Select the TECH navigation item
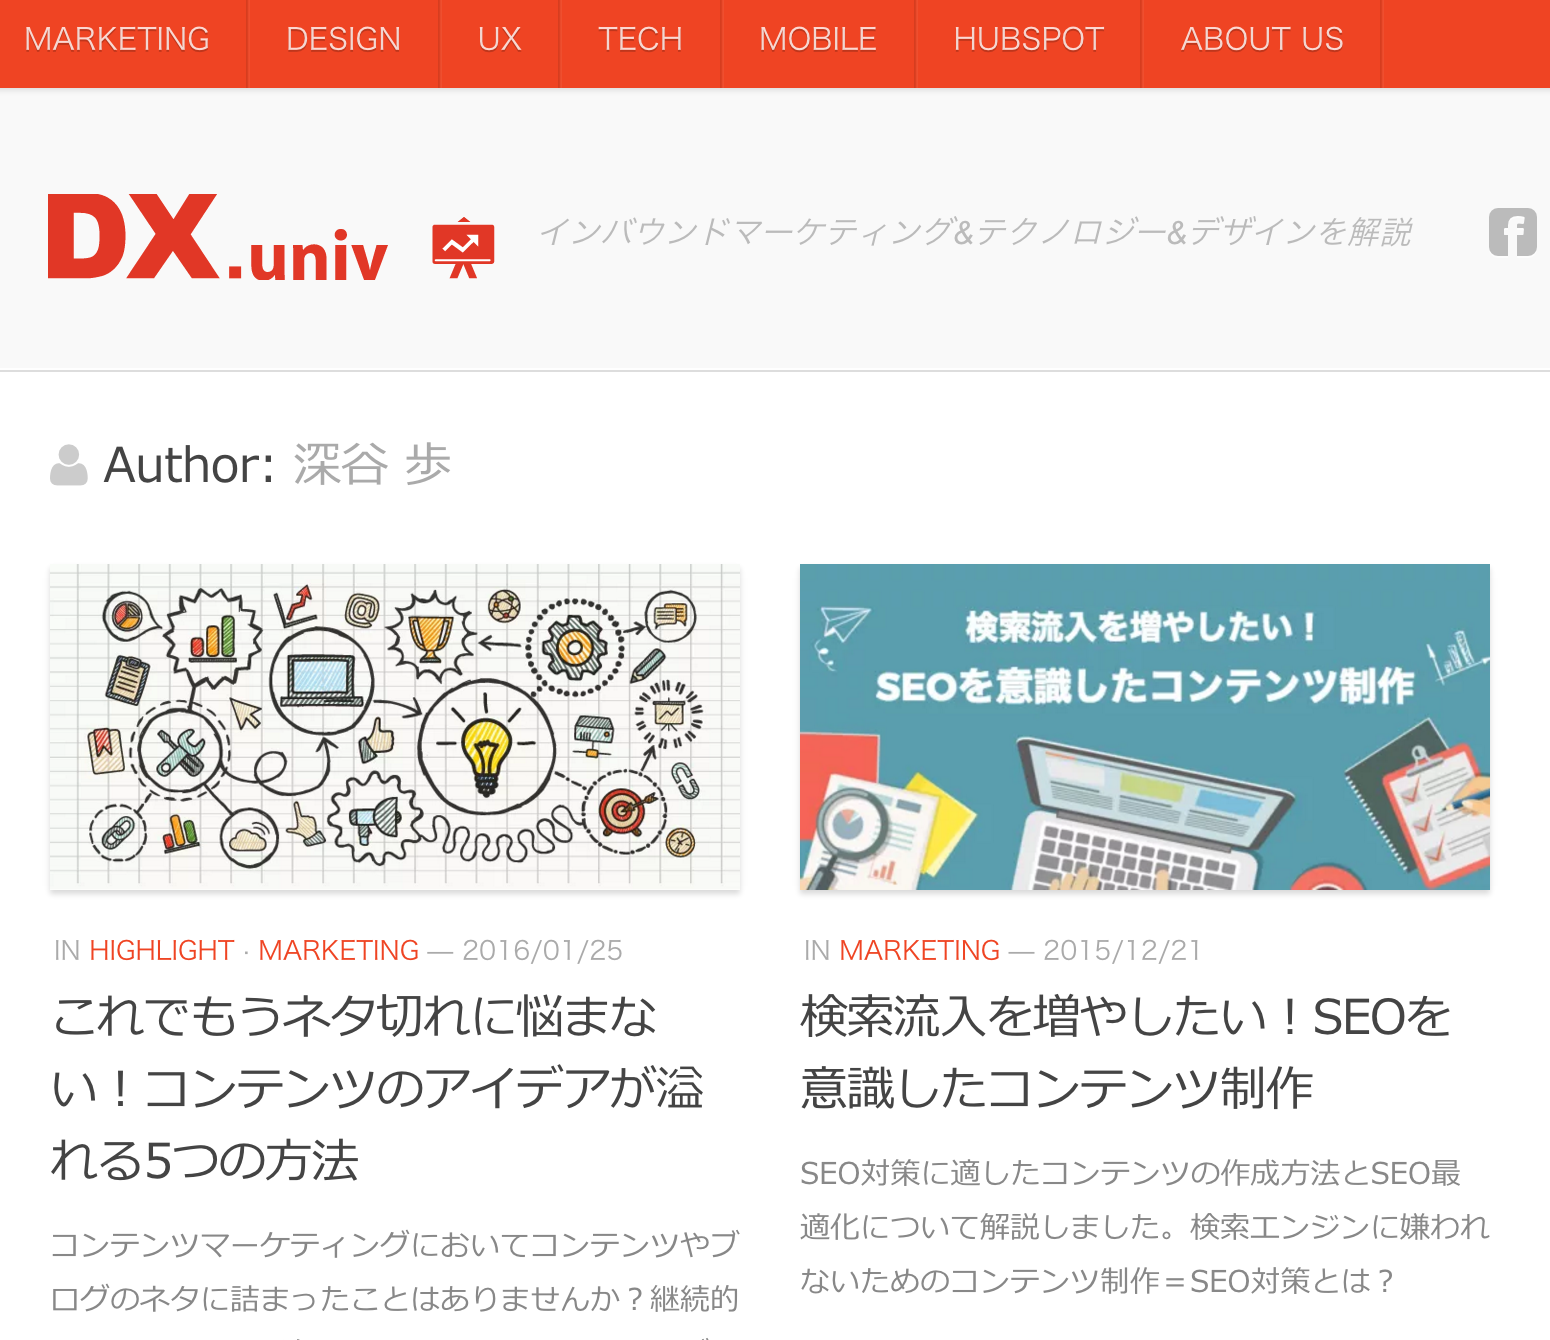The width and height of the screenshot is (1550, 1340). click(x=640, y=40)
